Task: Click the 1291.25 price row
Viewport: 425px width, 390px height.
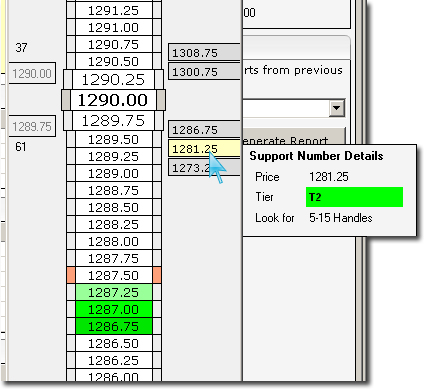Action: [114, 11]
